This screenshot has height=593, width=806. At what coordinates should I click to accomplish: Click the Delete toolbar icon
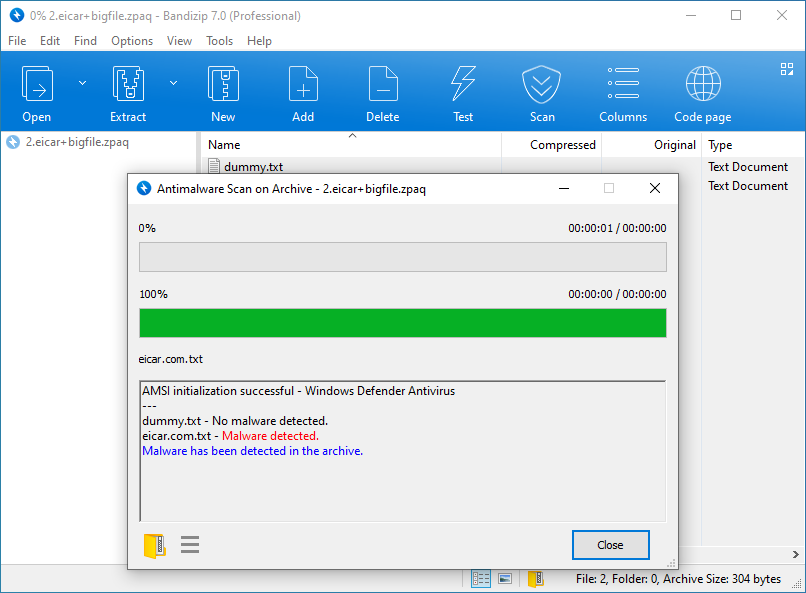coord(382,84)
